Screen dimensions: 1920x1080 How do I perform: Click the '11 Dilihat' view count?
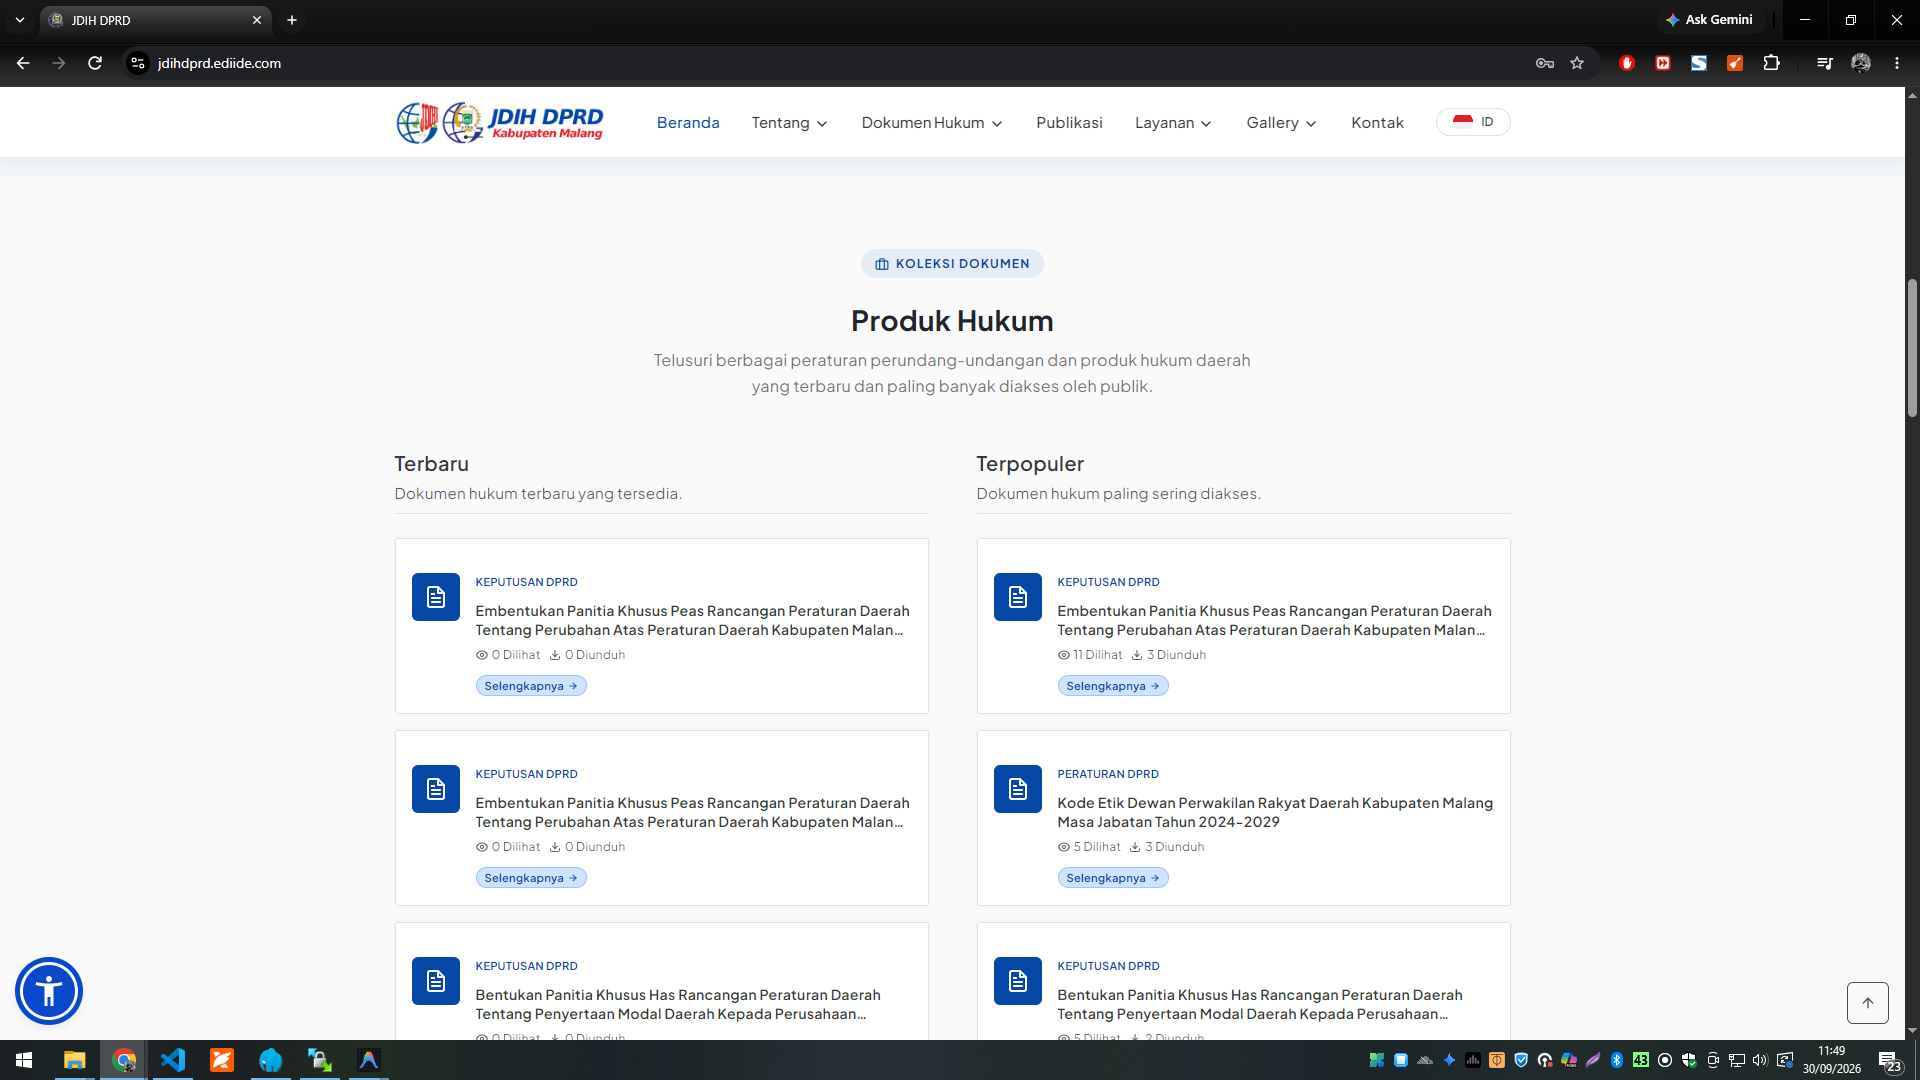pyautogui.click(x=1090, y=655)
